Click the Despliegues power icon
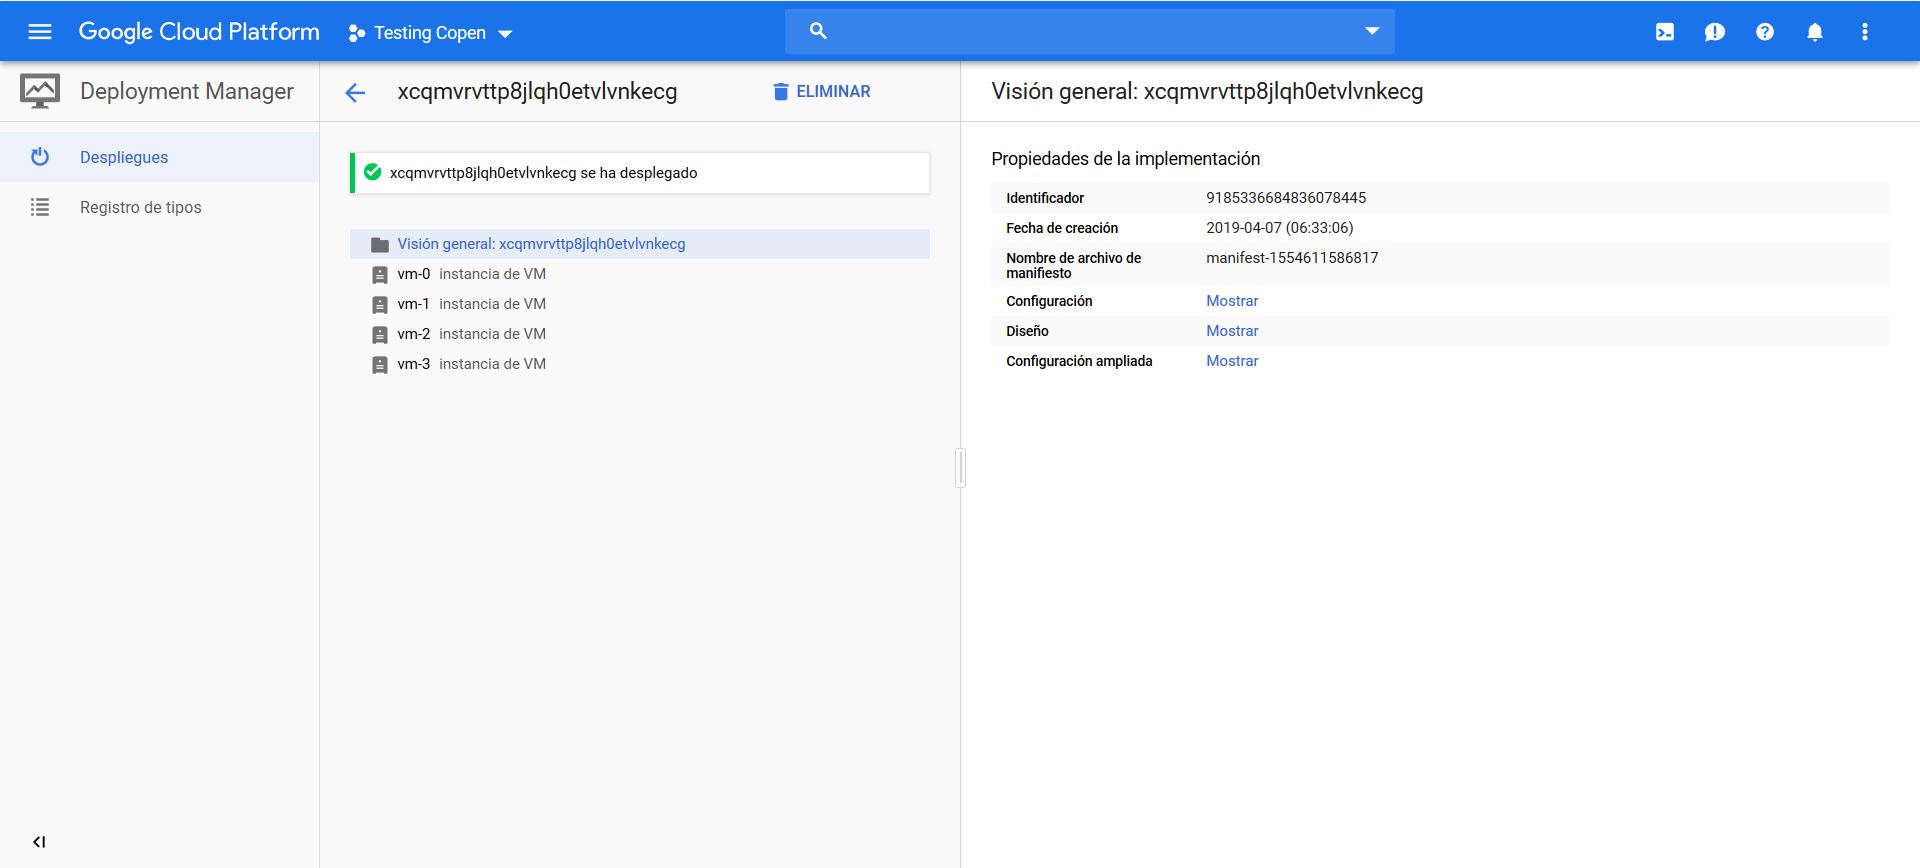 [x=40, y=157]
